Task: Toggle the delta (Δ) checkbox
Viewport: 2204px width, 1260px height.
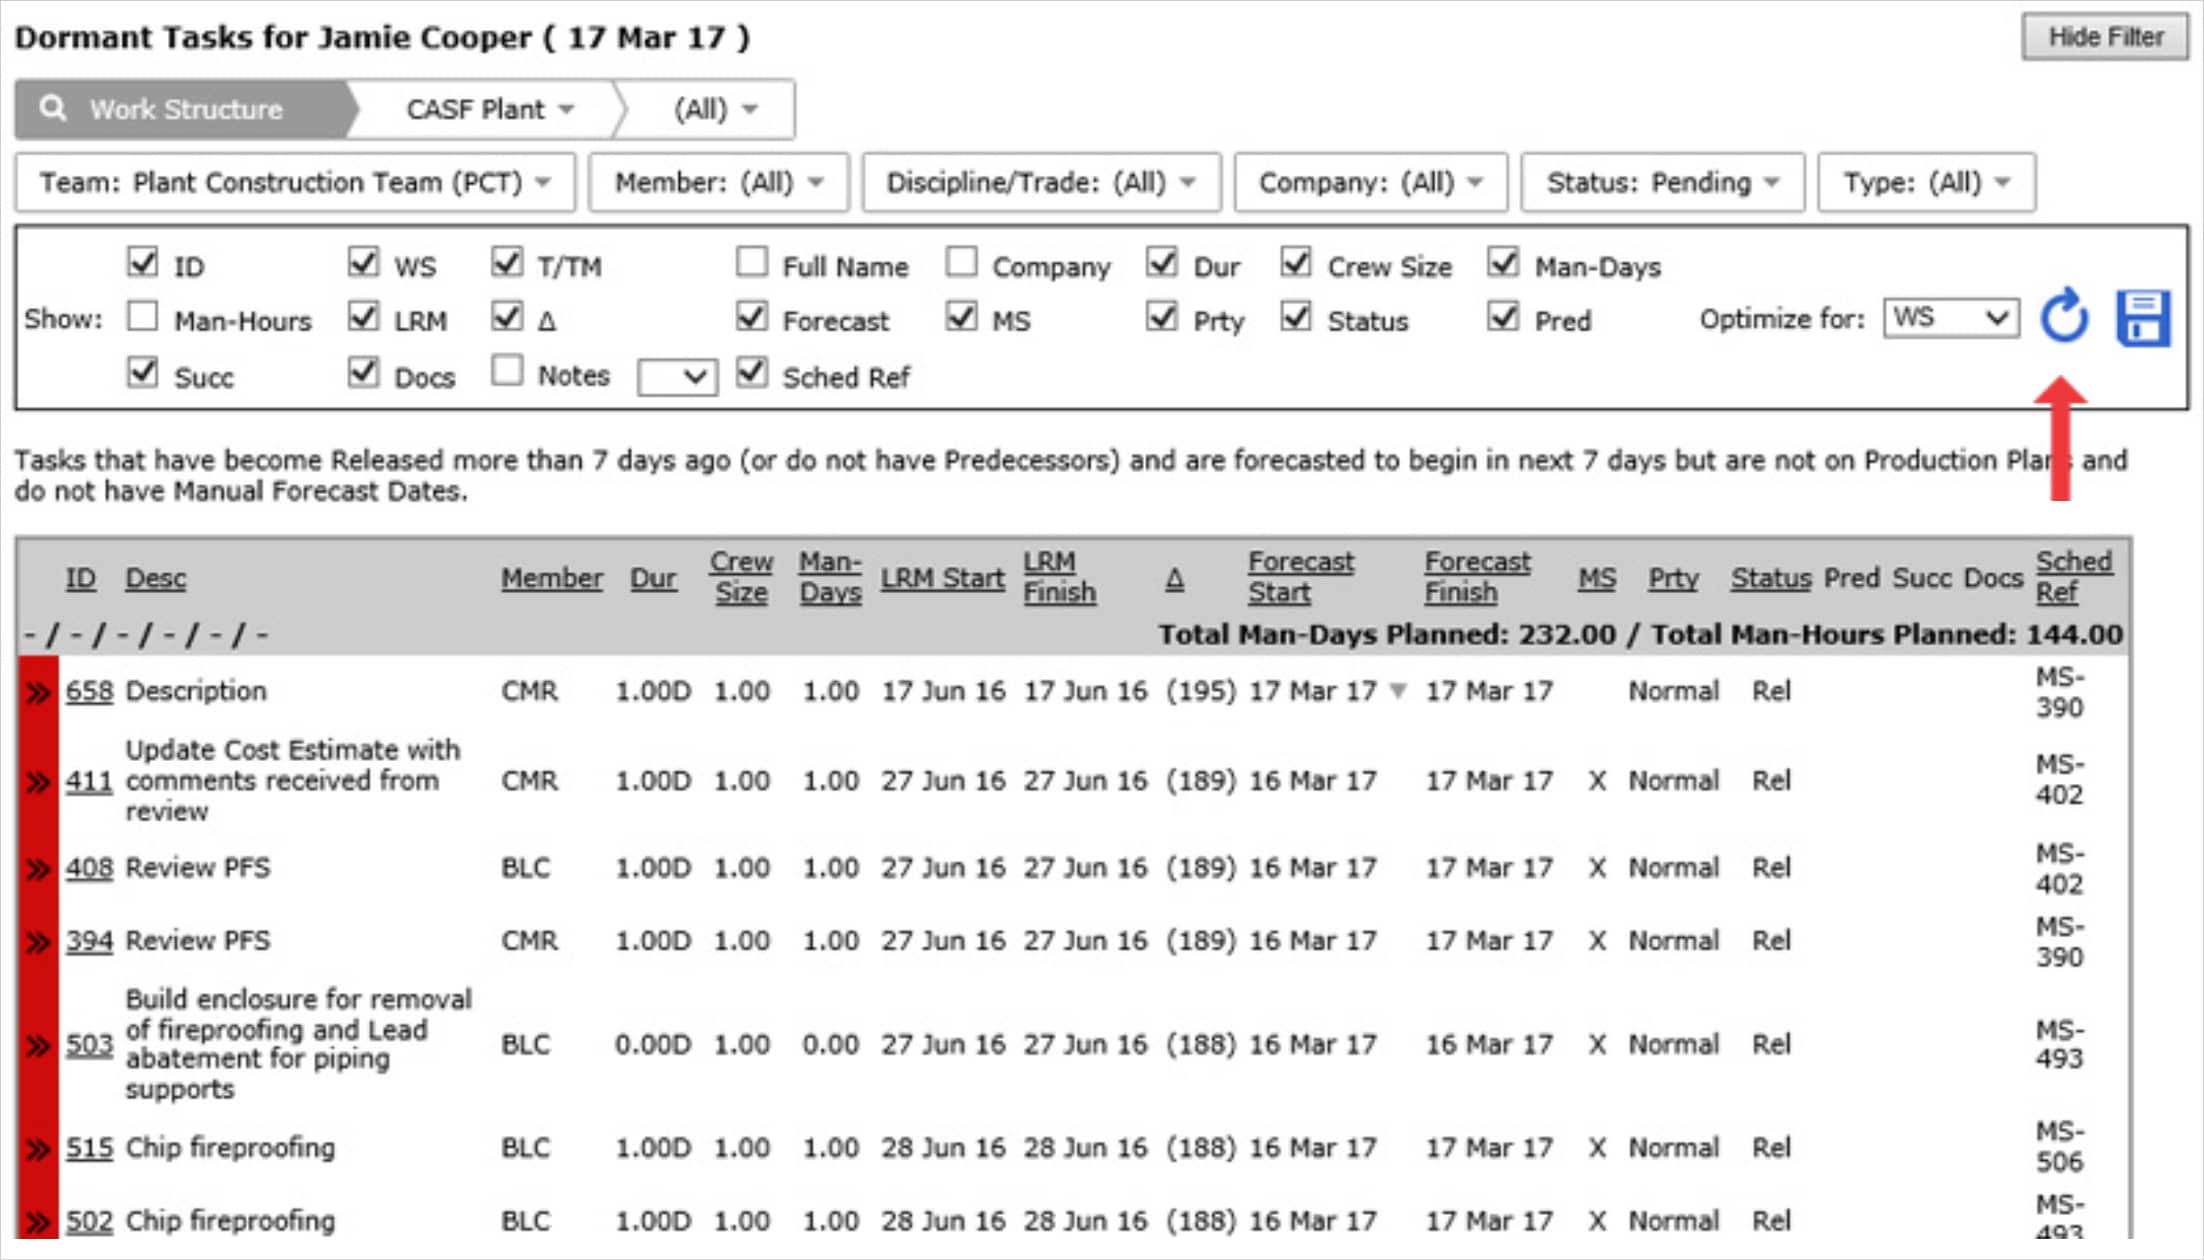Action: (507, 316)
